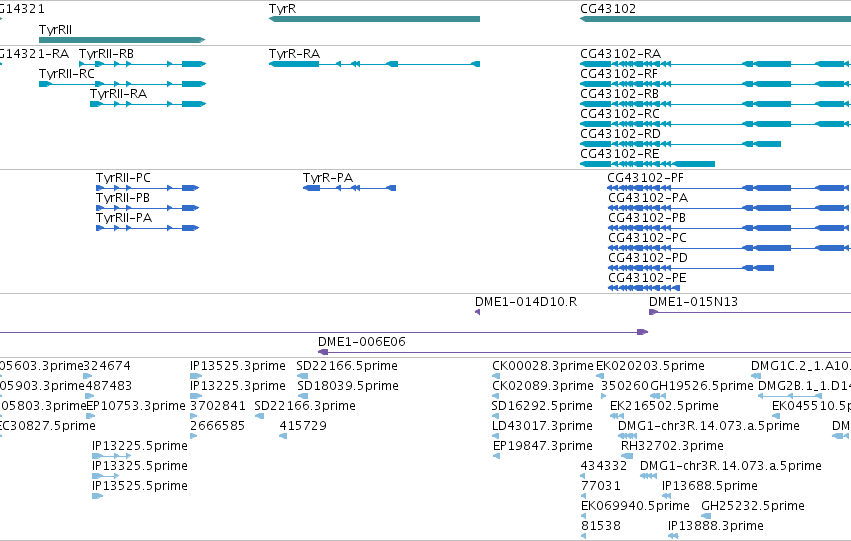Select the DME1-014D10.R clone label
Viewport: 851px width, 541px height.
526,302
